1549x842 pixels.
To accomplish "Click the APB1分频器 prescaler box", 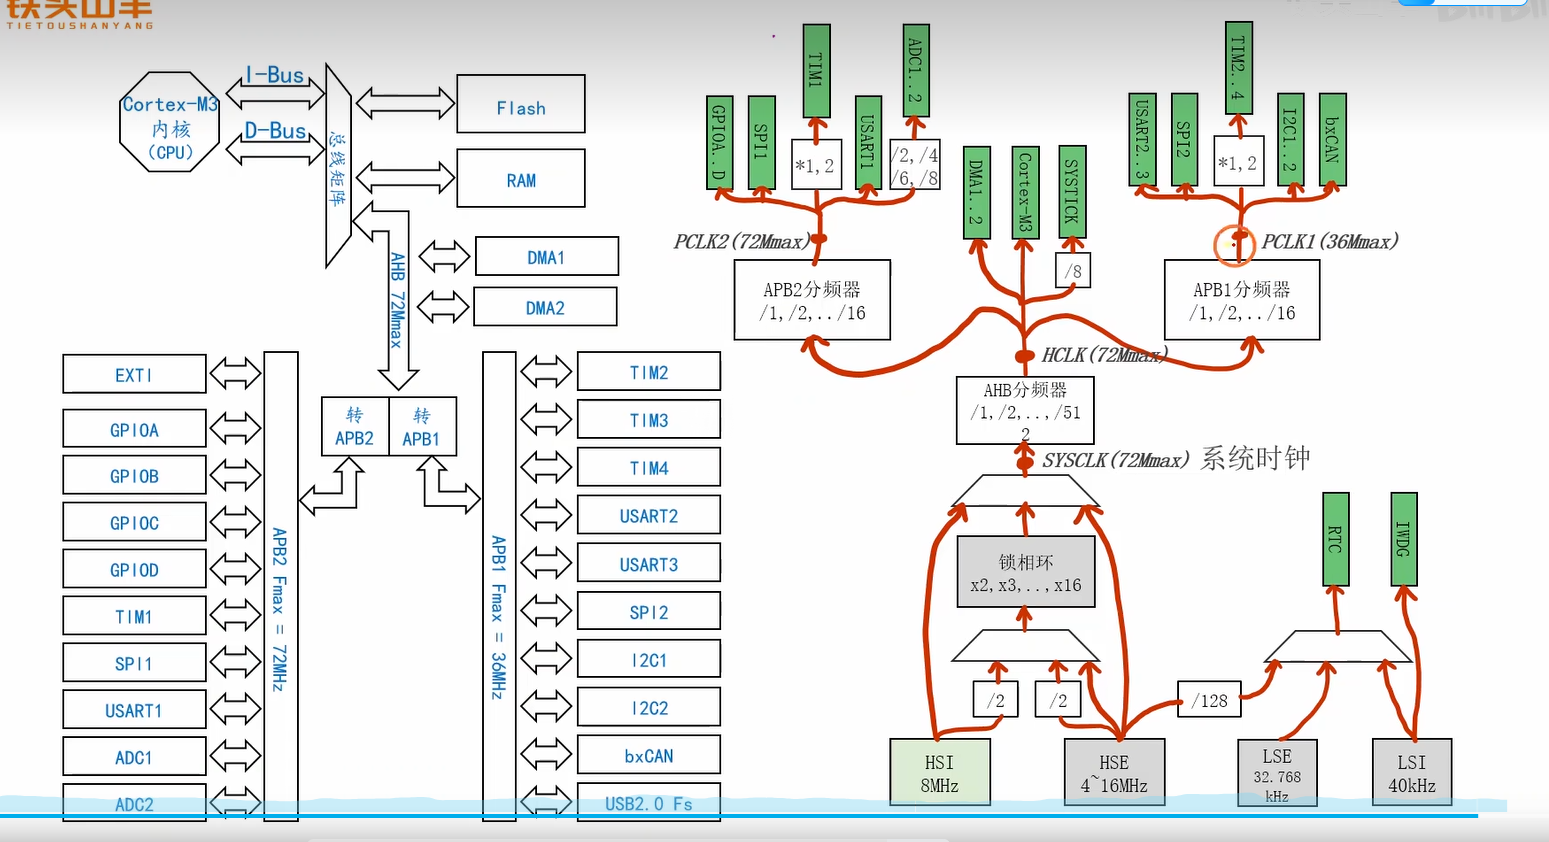I will pyautogui.click(x=1242, y=300).
